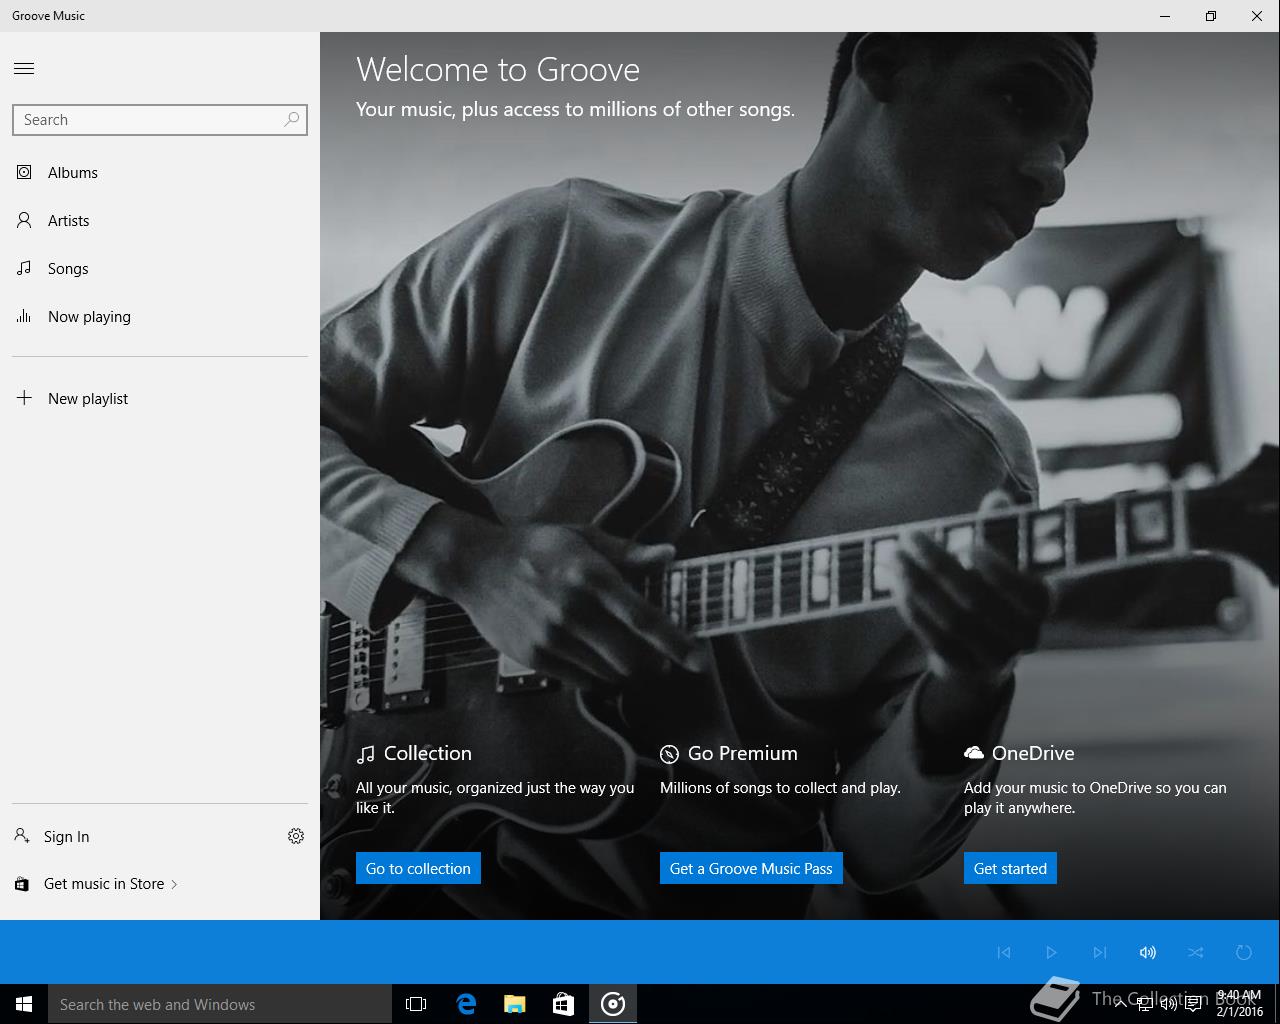Click the Welcome to Groove title
Viewport: 1280px width, 1024px height.
[x=498, y=69]
